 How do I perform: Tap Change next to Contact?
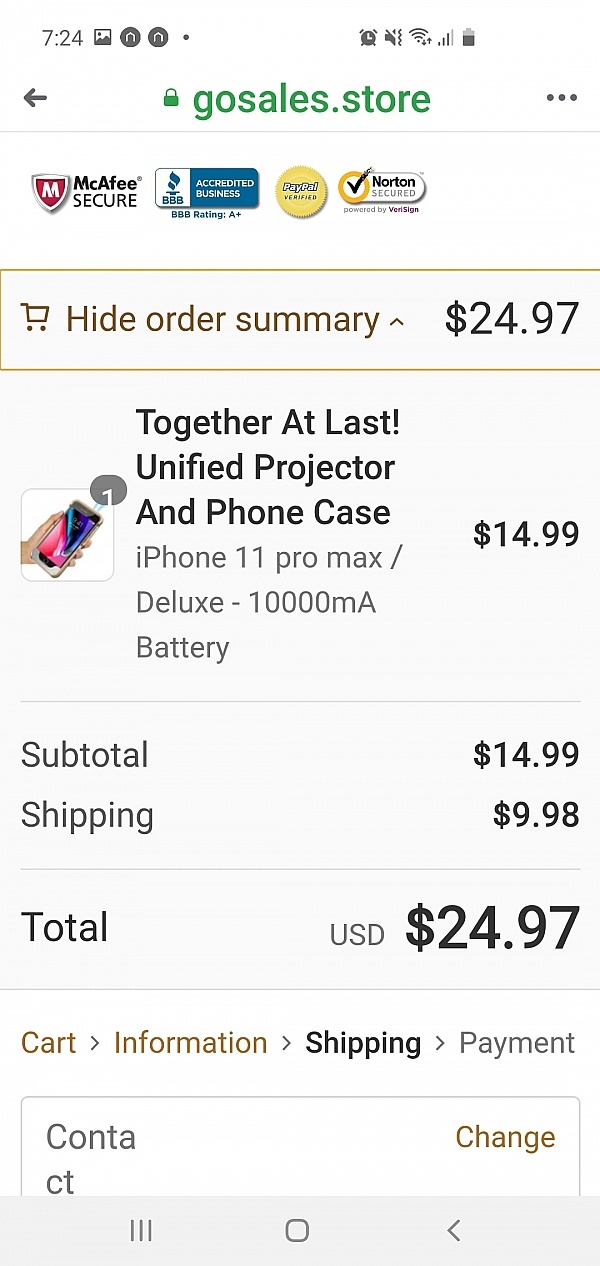coord(505,1137)
